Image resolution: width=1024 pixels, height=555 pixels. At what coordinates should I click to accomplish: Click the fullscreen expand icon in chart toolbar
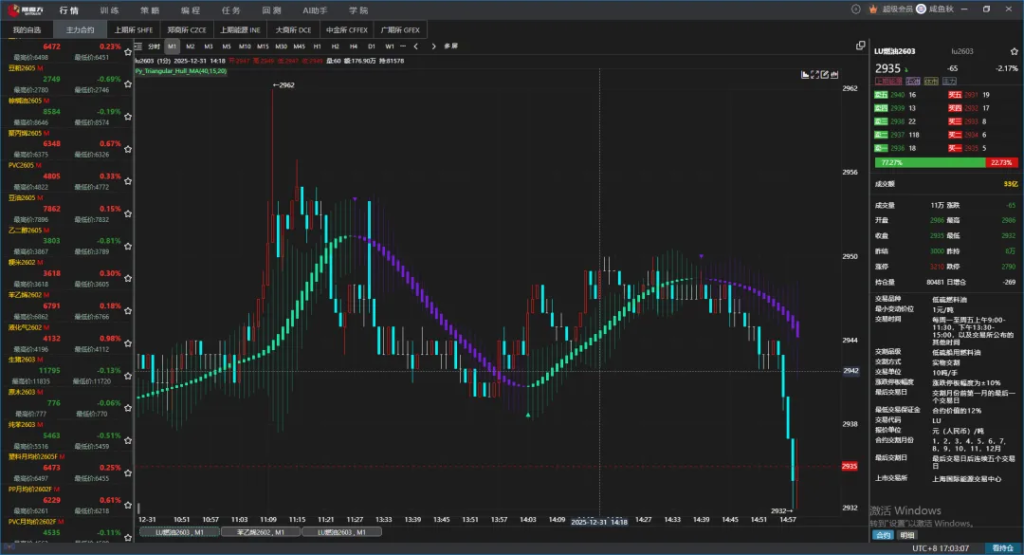pyautogui.click(x=815, y=74)
